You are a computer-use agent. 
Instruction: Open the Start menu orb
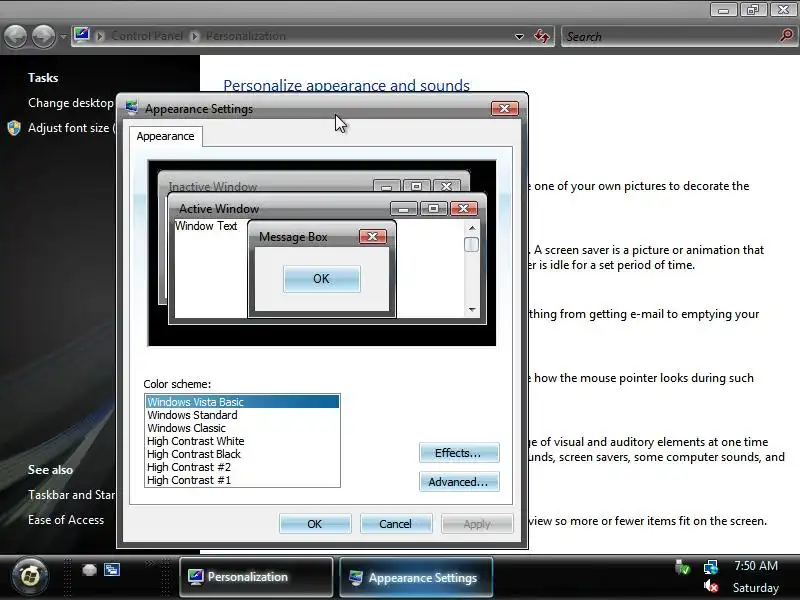click(30, 577)
